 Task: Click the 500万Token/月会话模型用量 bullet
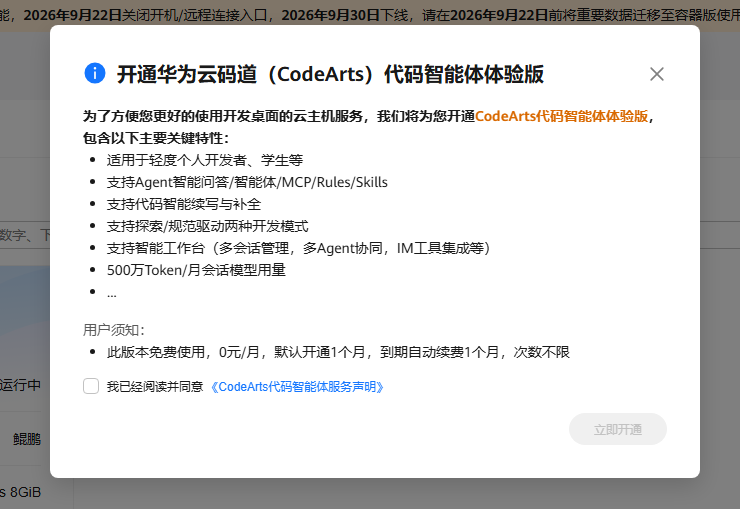coord(196,270)
